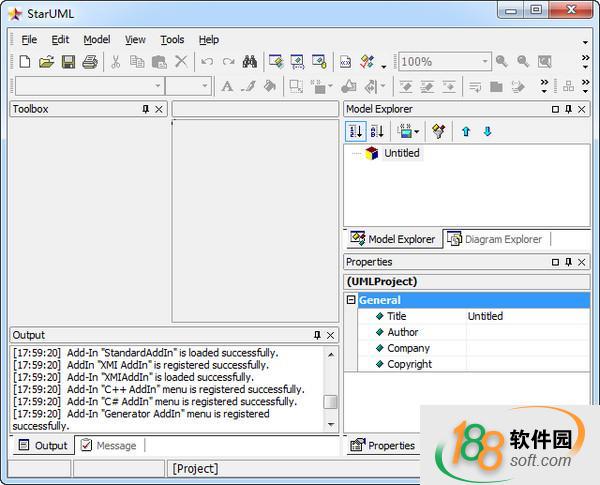Click the font 'A' formatting icon
Screen dimensions: 600x485
click(x=227, y=87)
